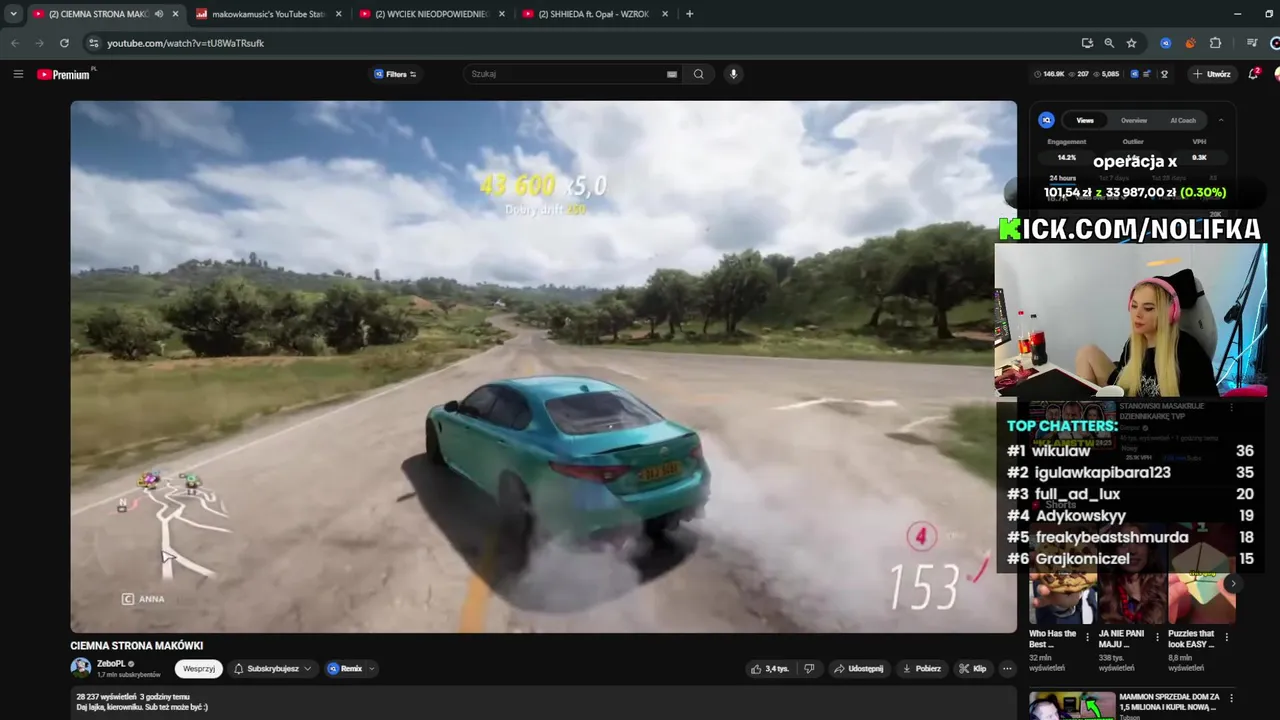Reload the page in Chrome
Screen dimensions: 1280x720
64,43
